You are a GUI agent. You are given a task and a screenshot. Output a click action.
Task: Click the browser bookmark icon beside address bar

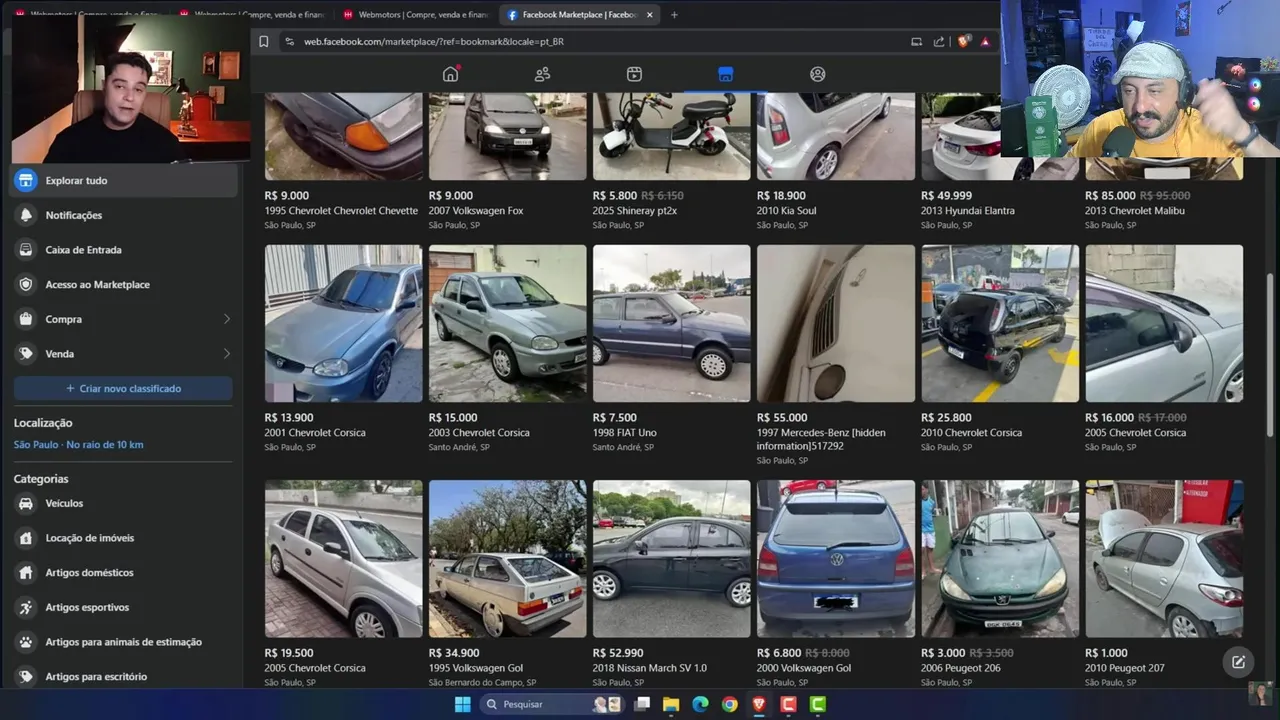point(263,41)
